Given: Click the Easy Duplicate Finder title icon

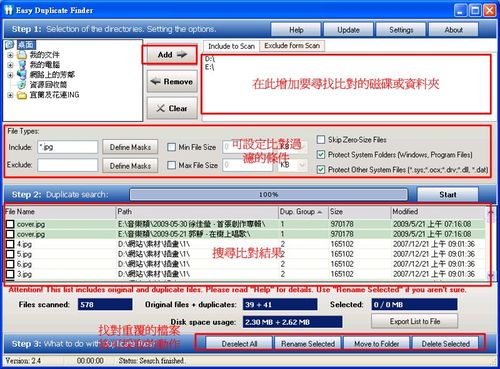Looking at the screenshot, I should [x=9, y=10].
